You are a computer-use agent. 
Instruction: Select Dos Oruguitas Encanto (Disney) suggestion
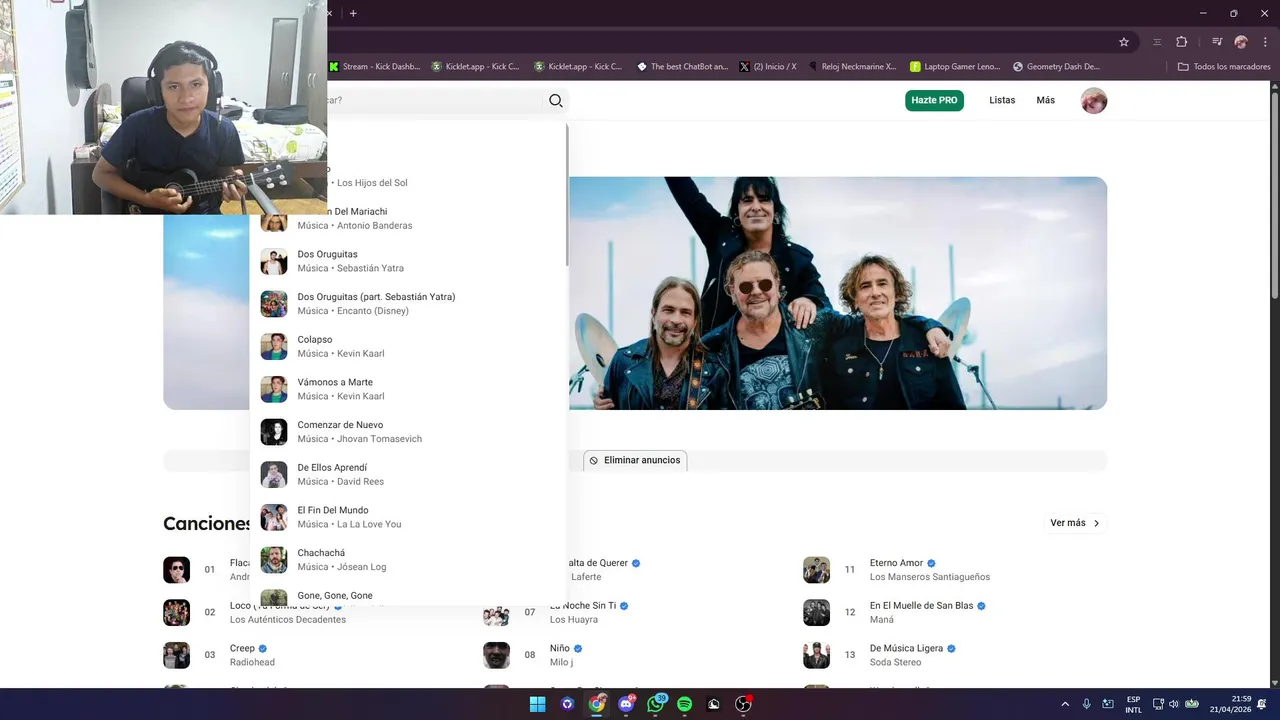click(408, 304)
